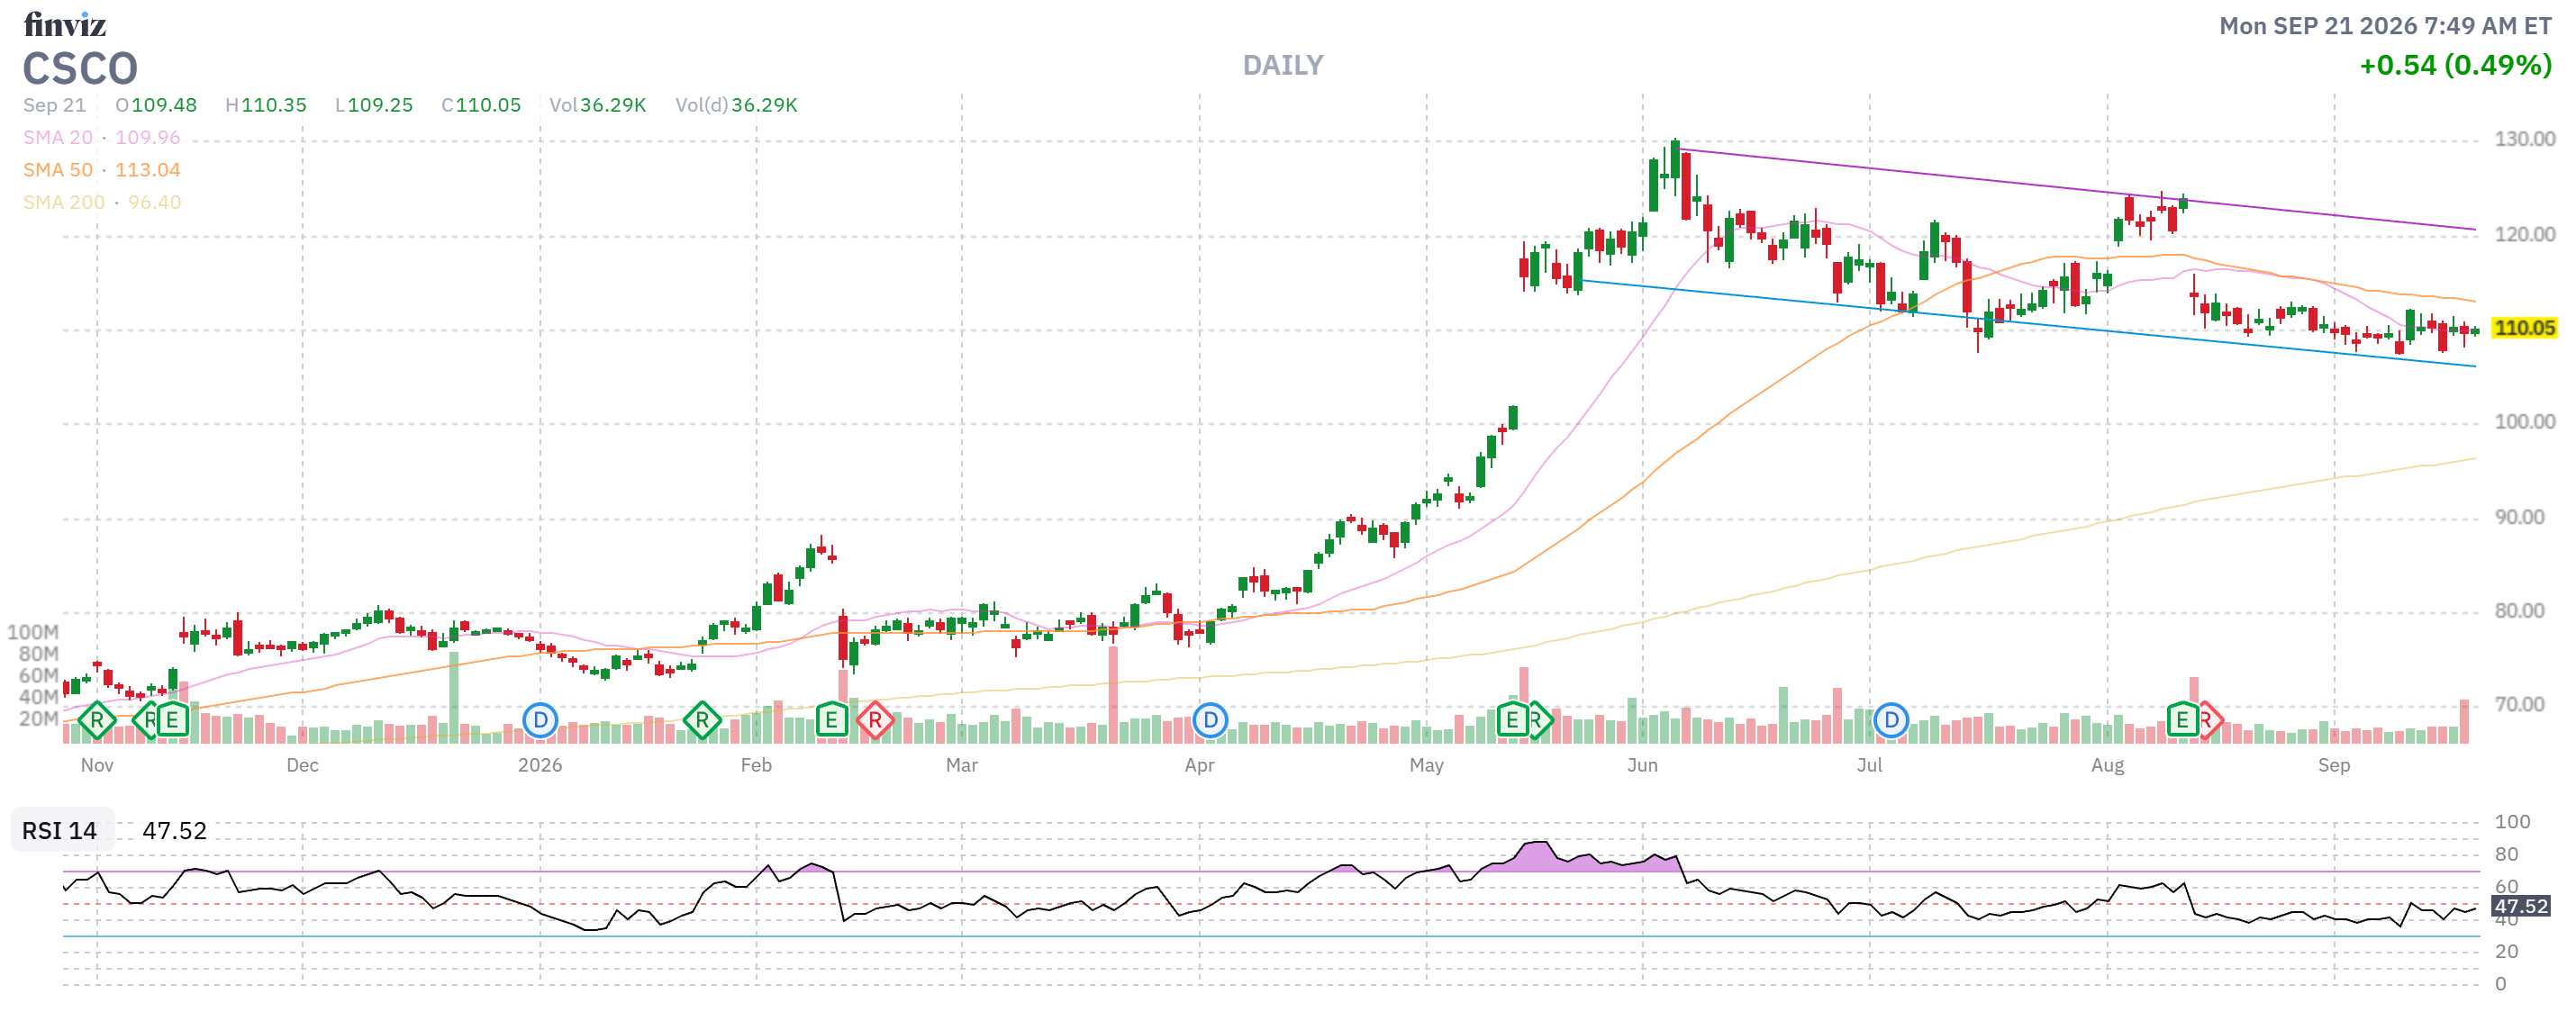Click the red R marker in February

875,720
